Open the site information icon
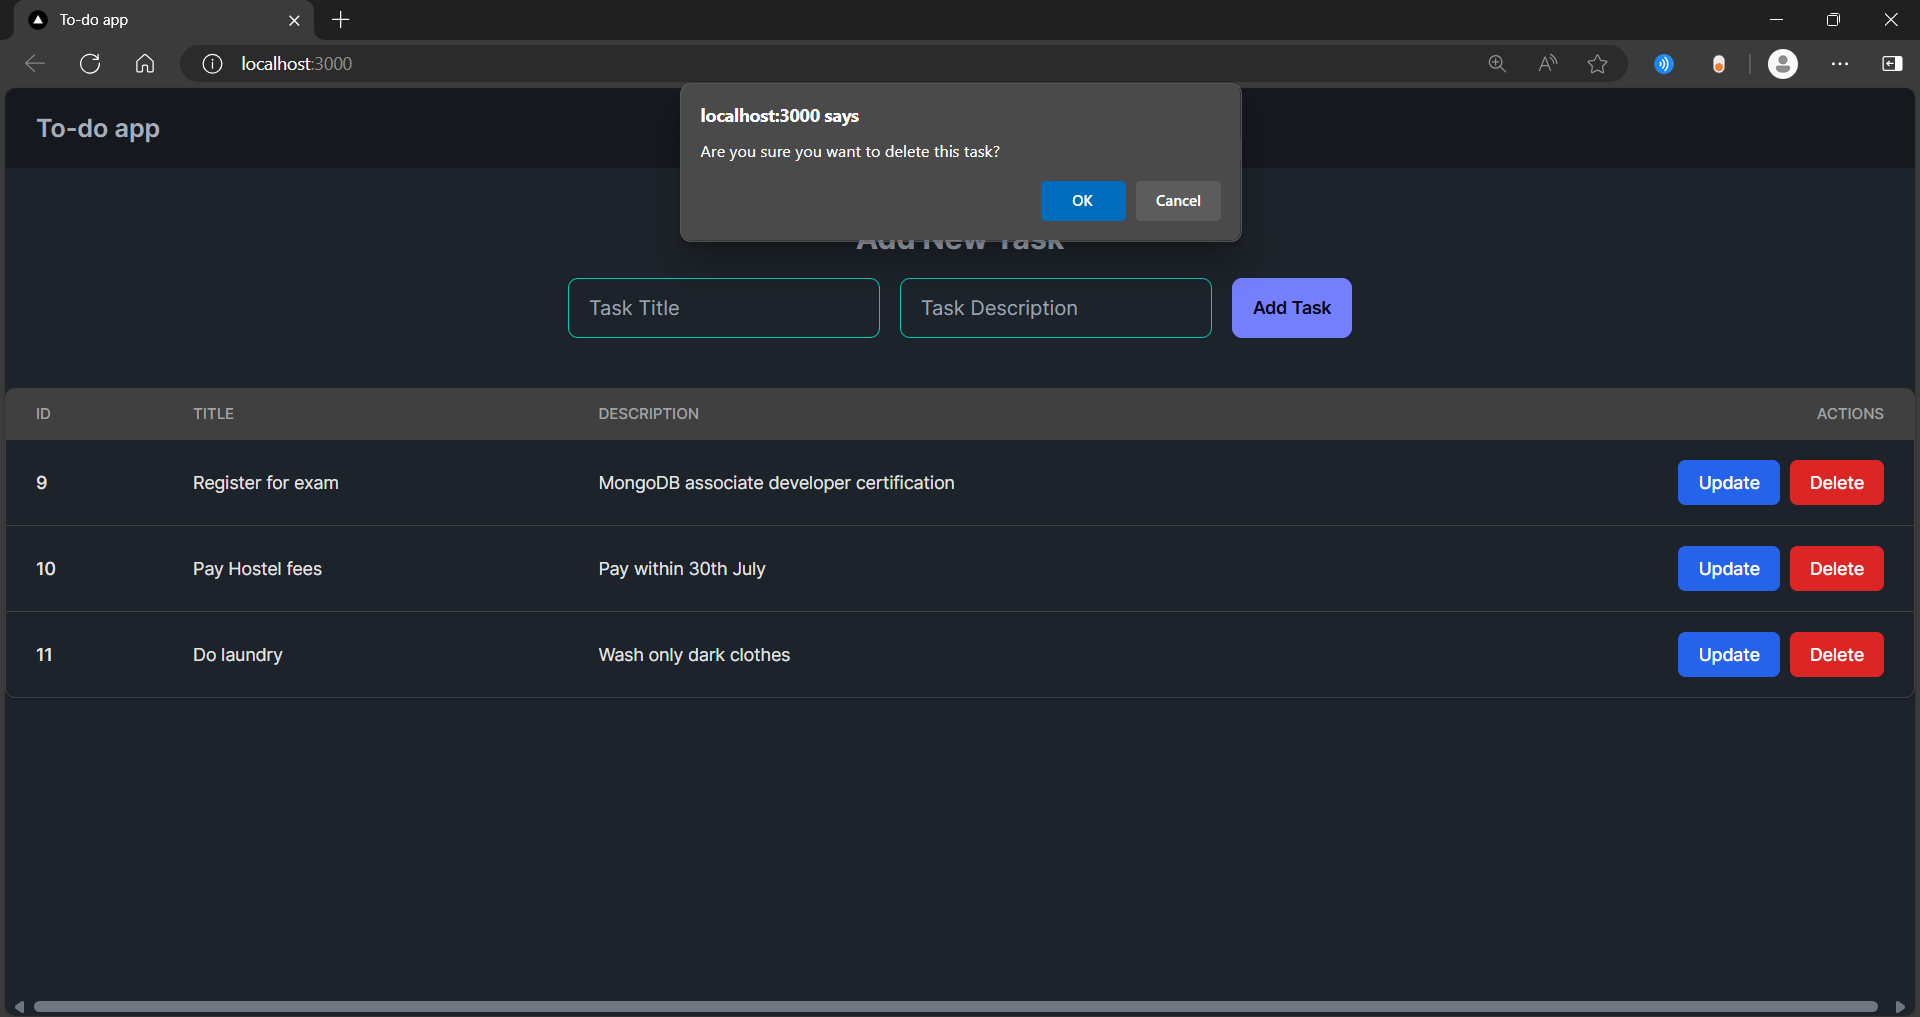The height and width of the screenshot is (1017, 1920). click(212, 64)
